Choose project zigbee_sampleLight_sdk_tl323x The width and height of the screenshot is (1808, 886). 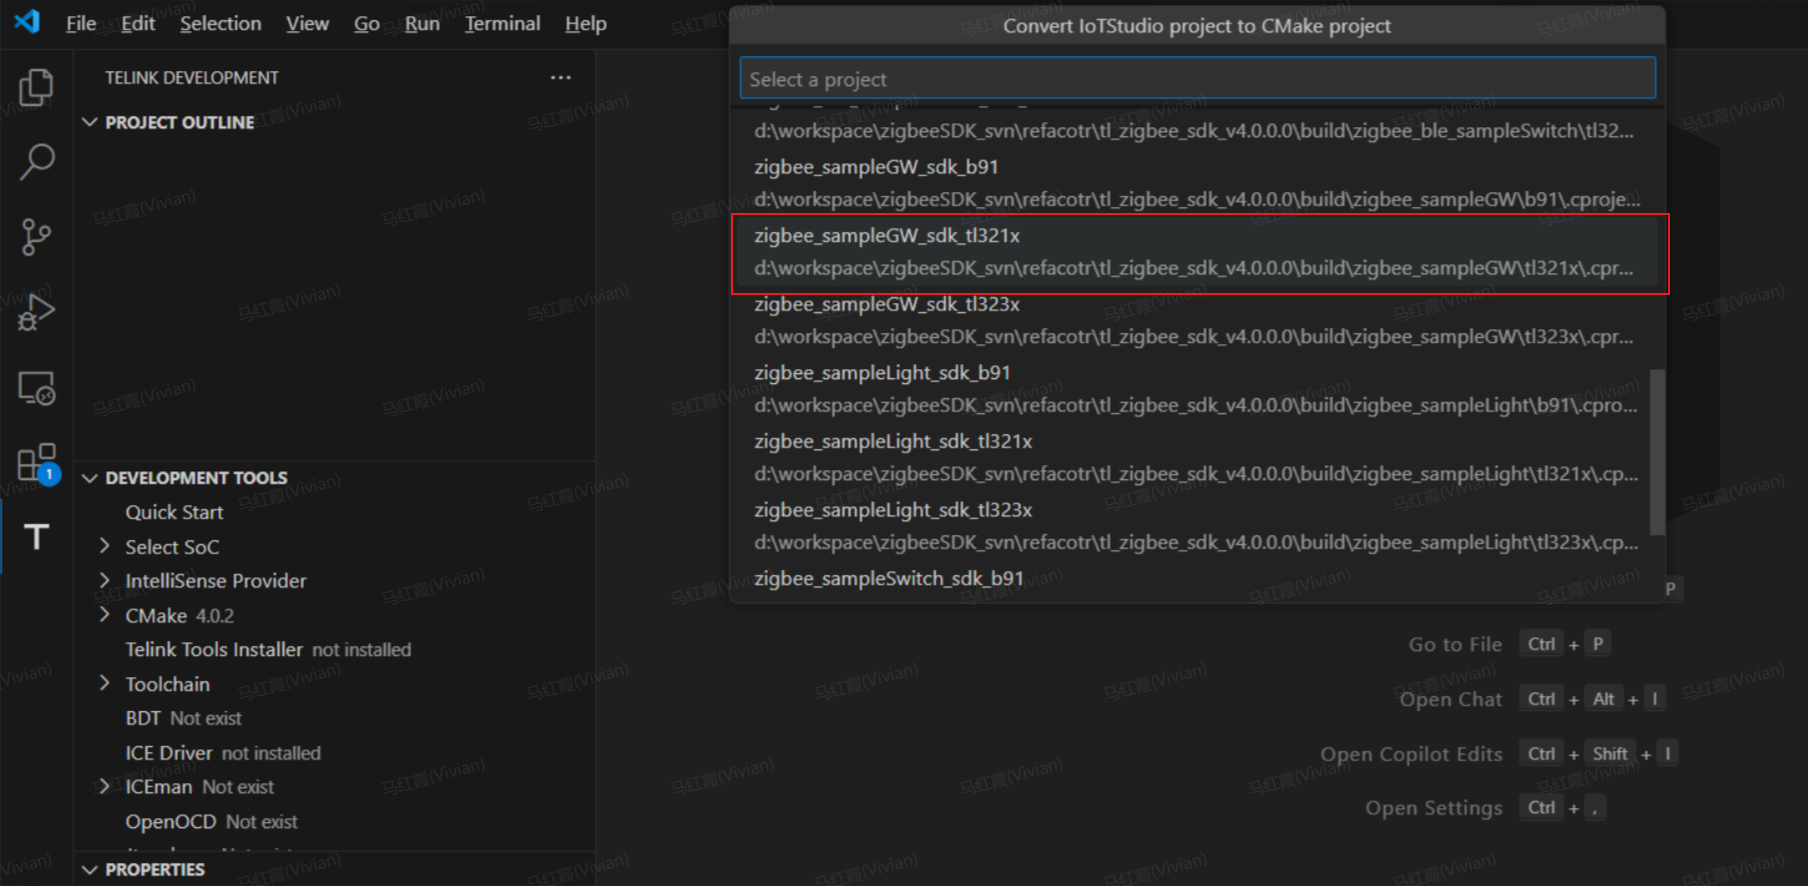coord(1197,526)
